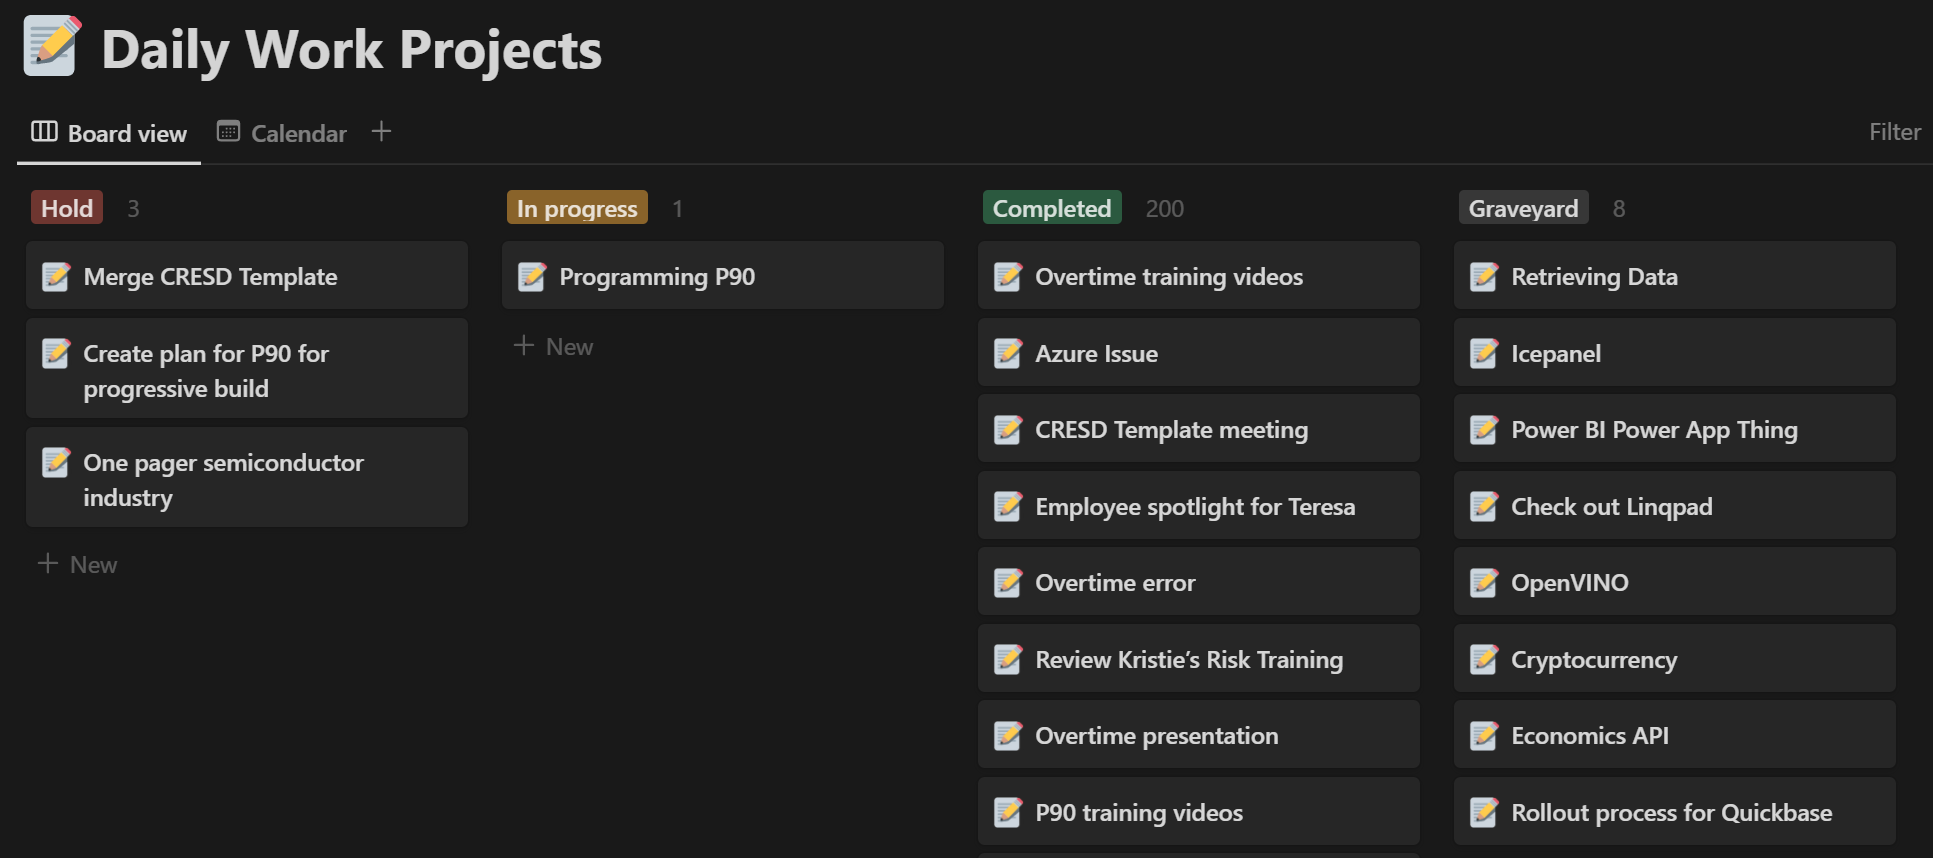Click memo icon on Check out Linqpad card
Screen dimensions: 1933x858
1484,506
